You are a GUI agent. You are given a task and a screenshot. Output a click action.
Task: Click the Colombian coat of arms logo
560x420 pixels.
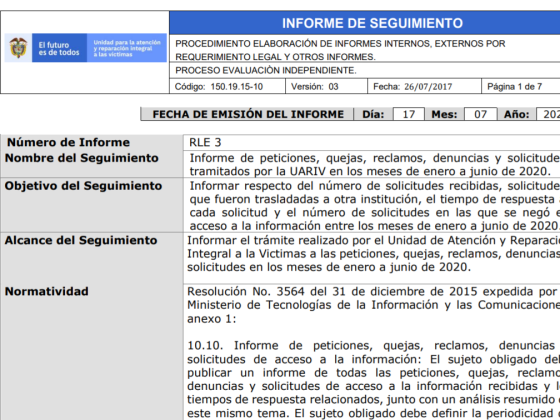click(x=18, y=48)
